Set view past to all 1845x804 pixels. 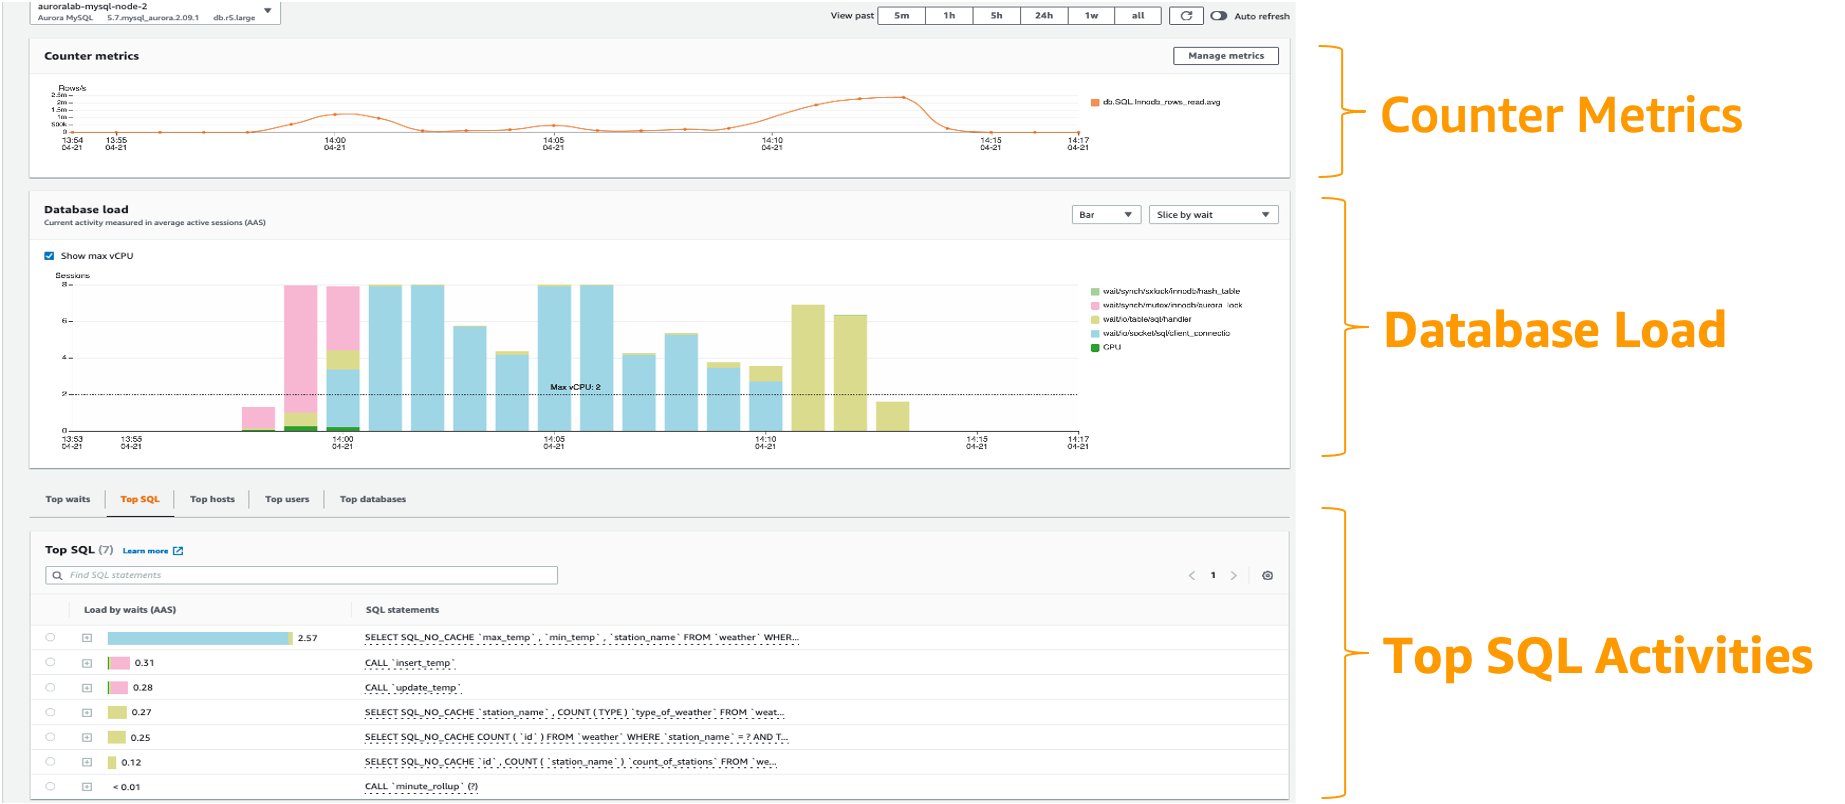click(1138, 16)
